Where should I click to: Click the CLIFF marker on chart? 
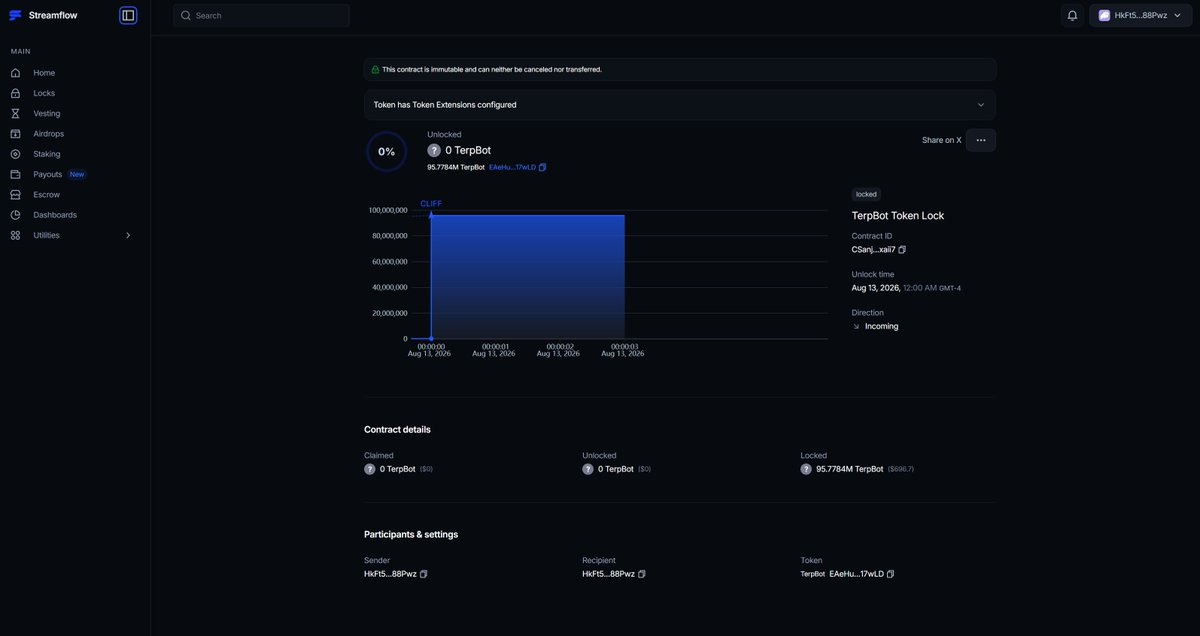[x=431, y=204]
